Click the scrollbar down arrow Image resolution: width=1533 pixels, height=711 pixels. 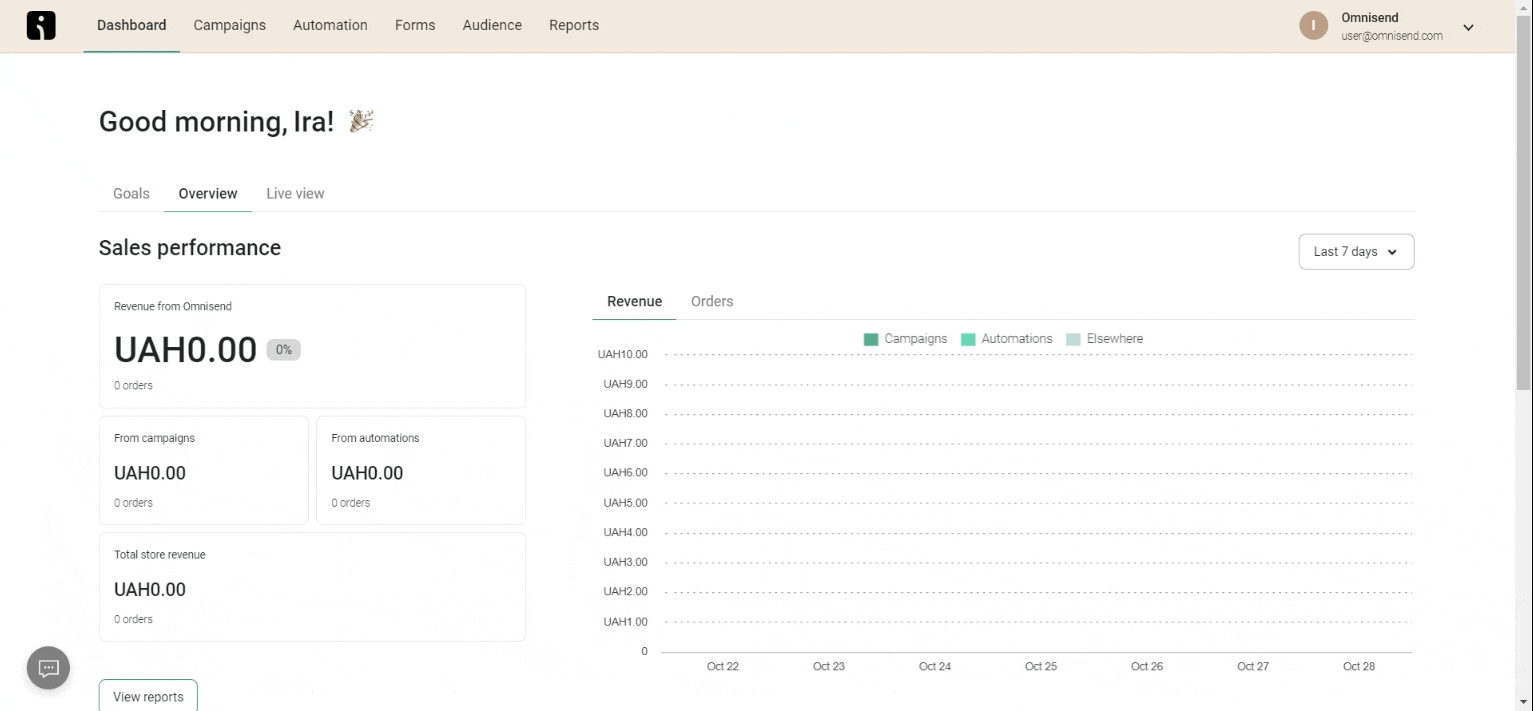click(x=1523, y=702)
